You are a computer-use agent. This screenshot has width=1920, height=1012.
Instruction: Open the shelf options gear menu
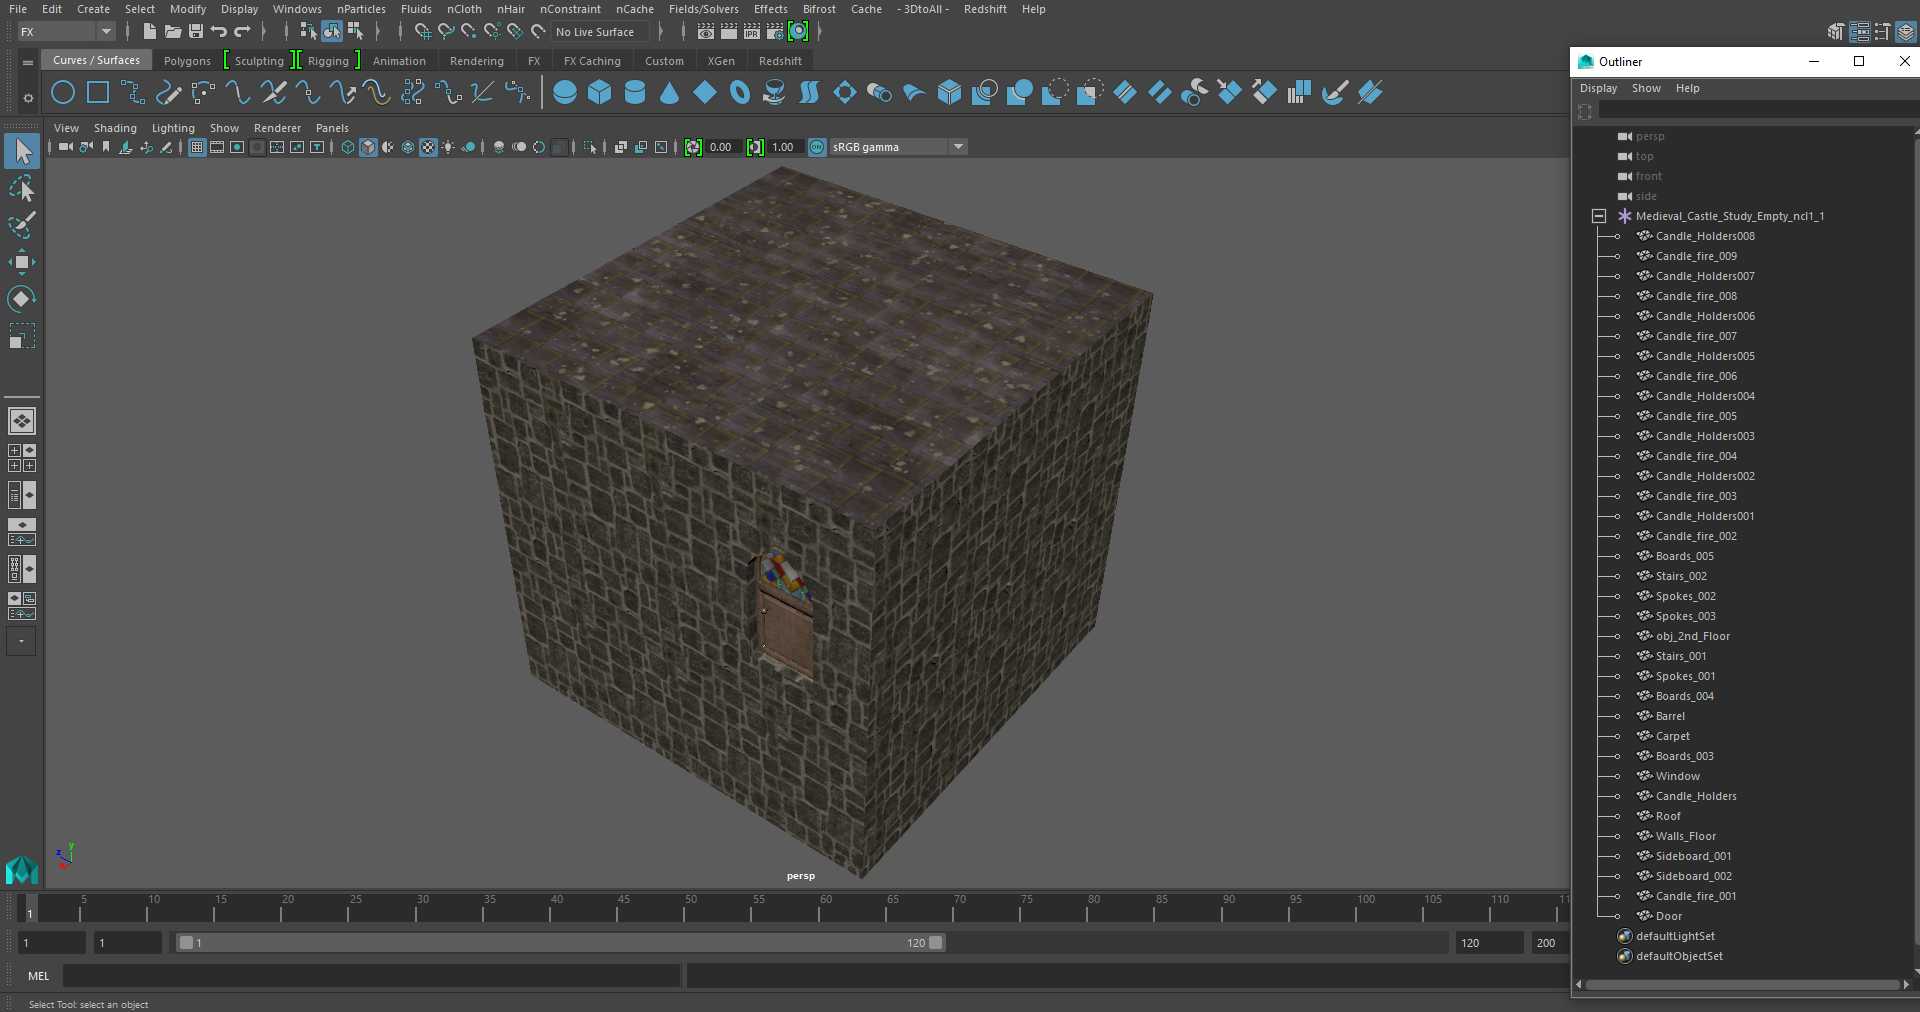pos(28,98)
